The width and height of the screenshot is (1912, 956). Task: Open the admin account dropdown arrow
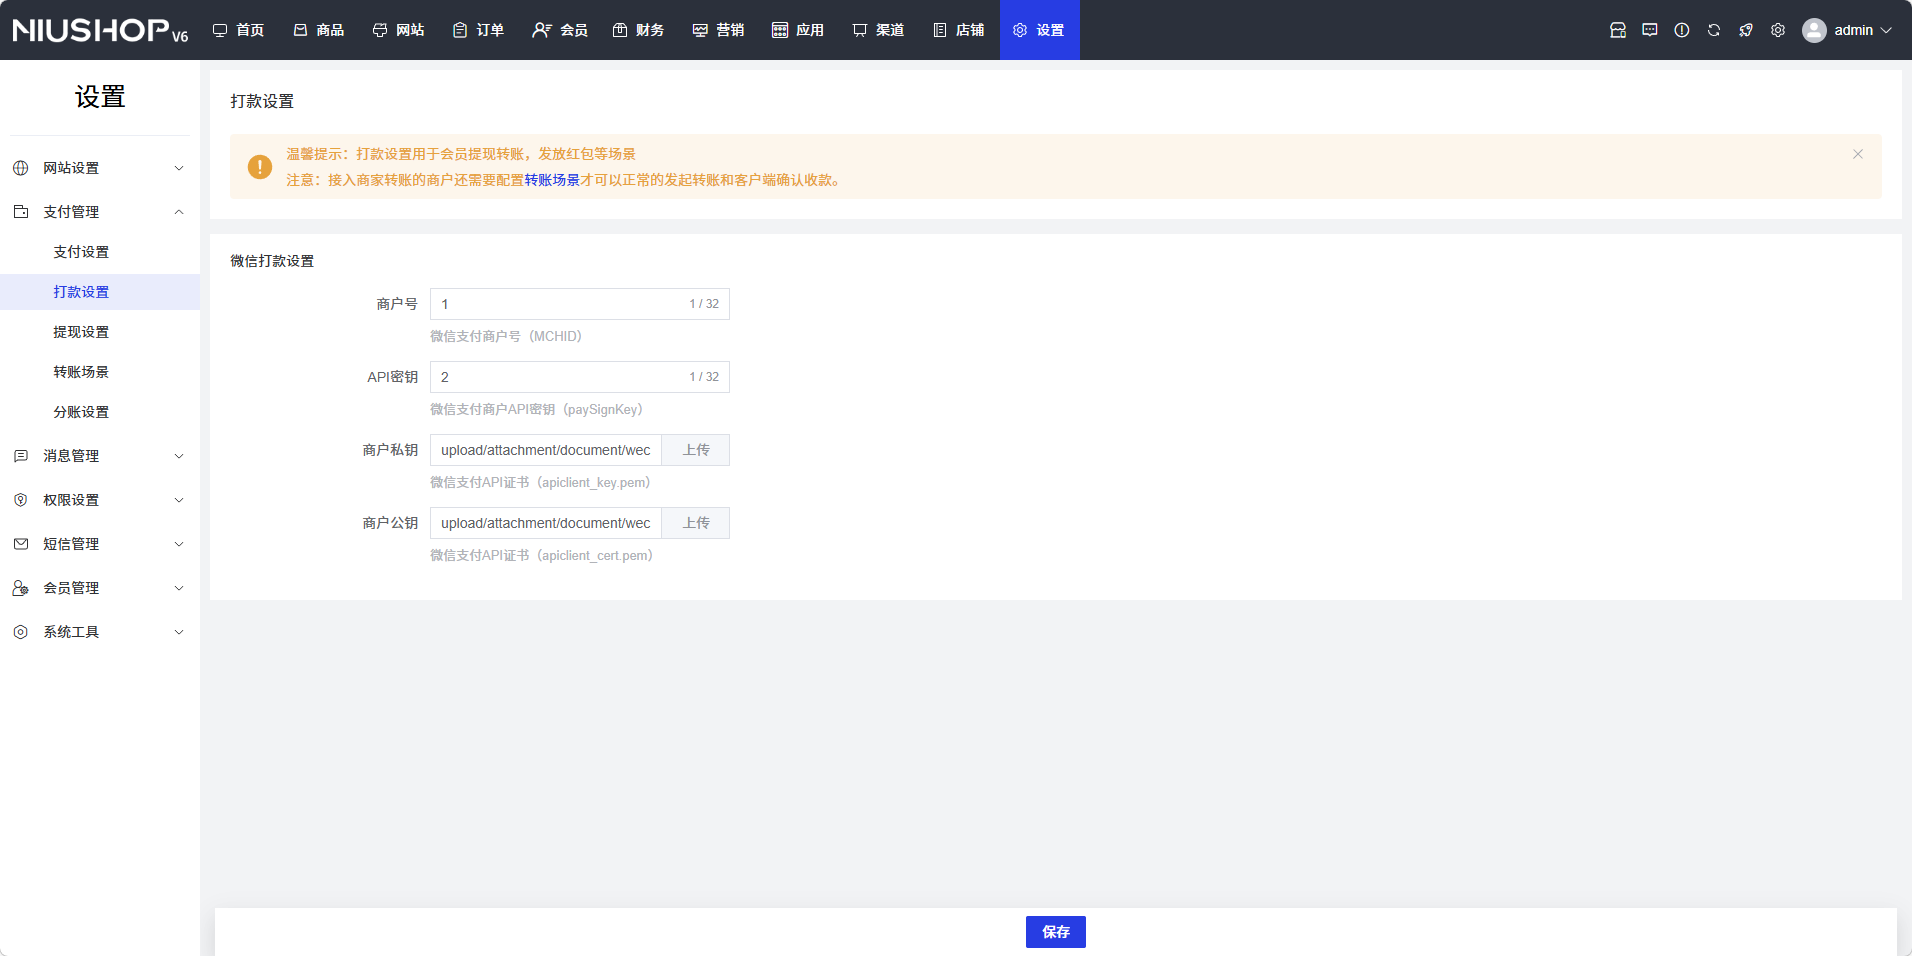[x=1886, y=30]
